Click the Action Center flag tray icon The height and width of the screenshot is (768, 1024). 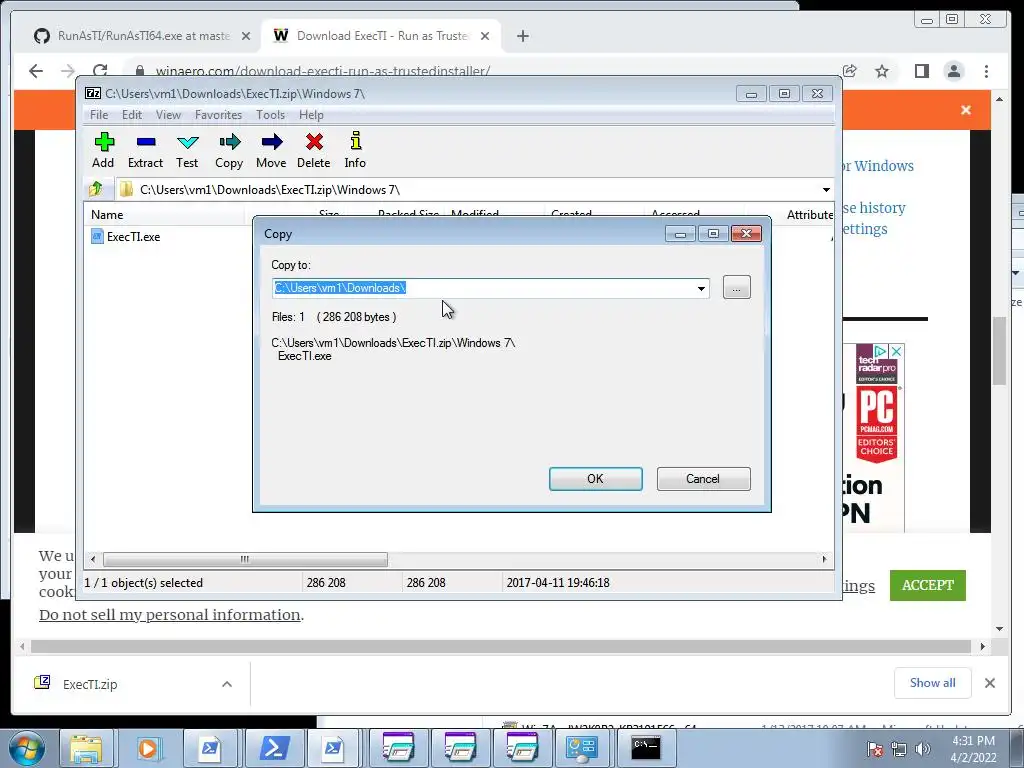tap(875, 749)
